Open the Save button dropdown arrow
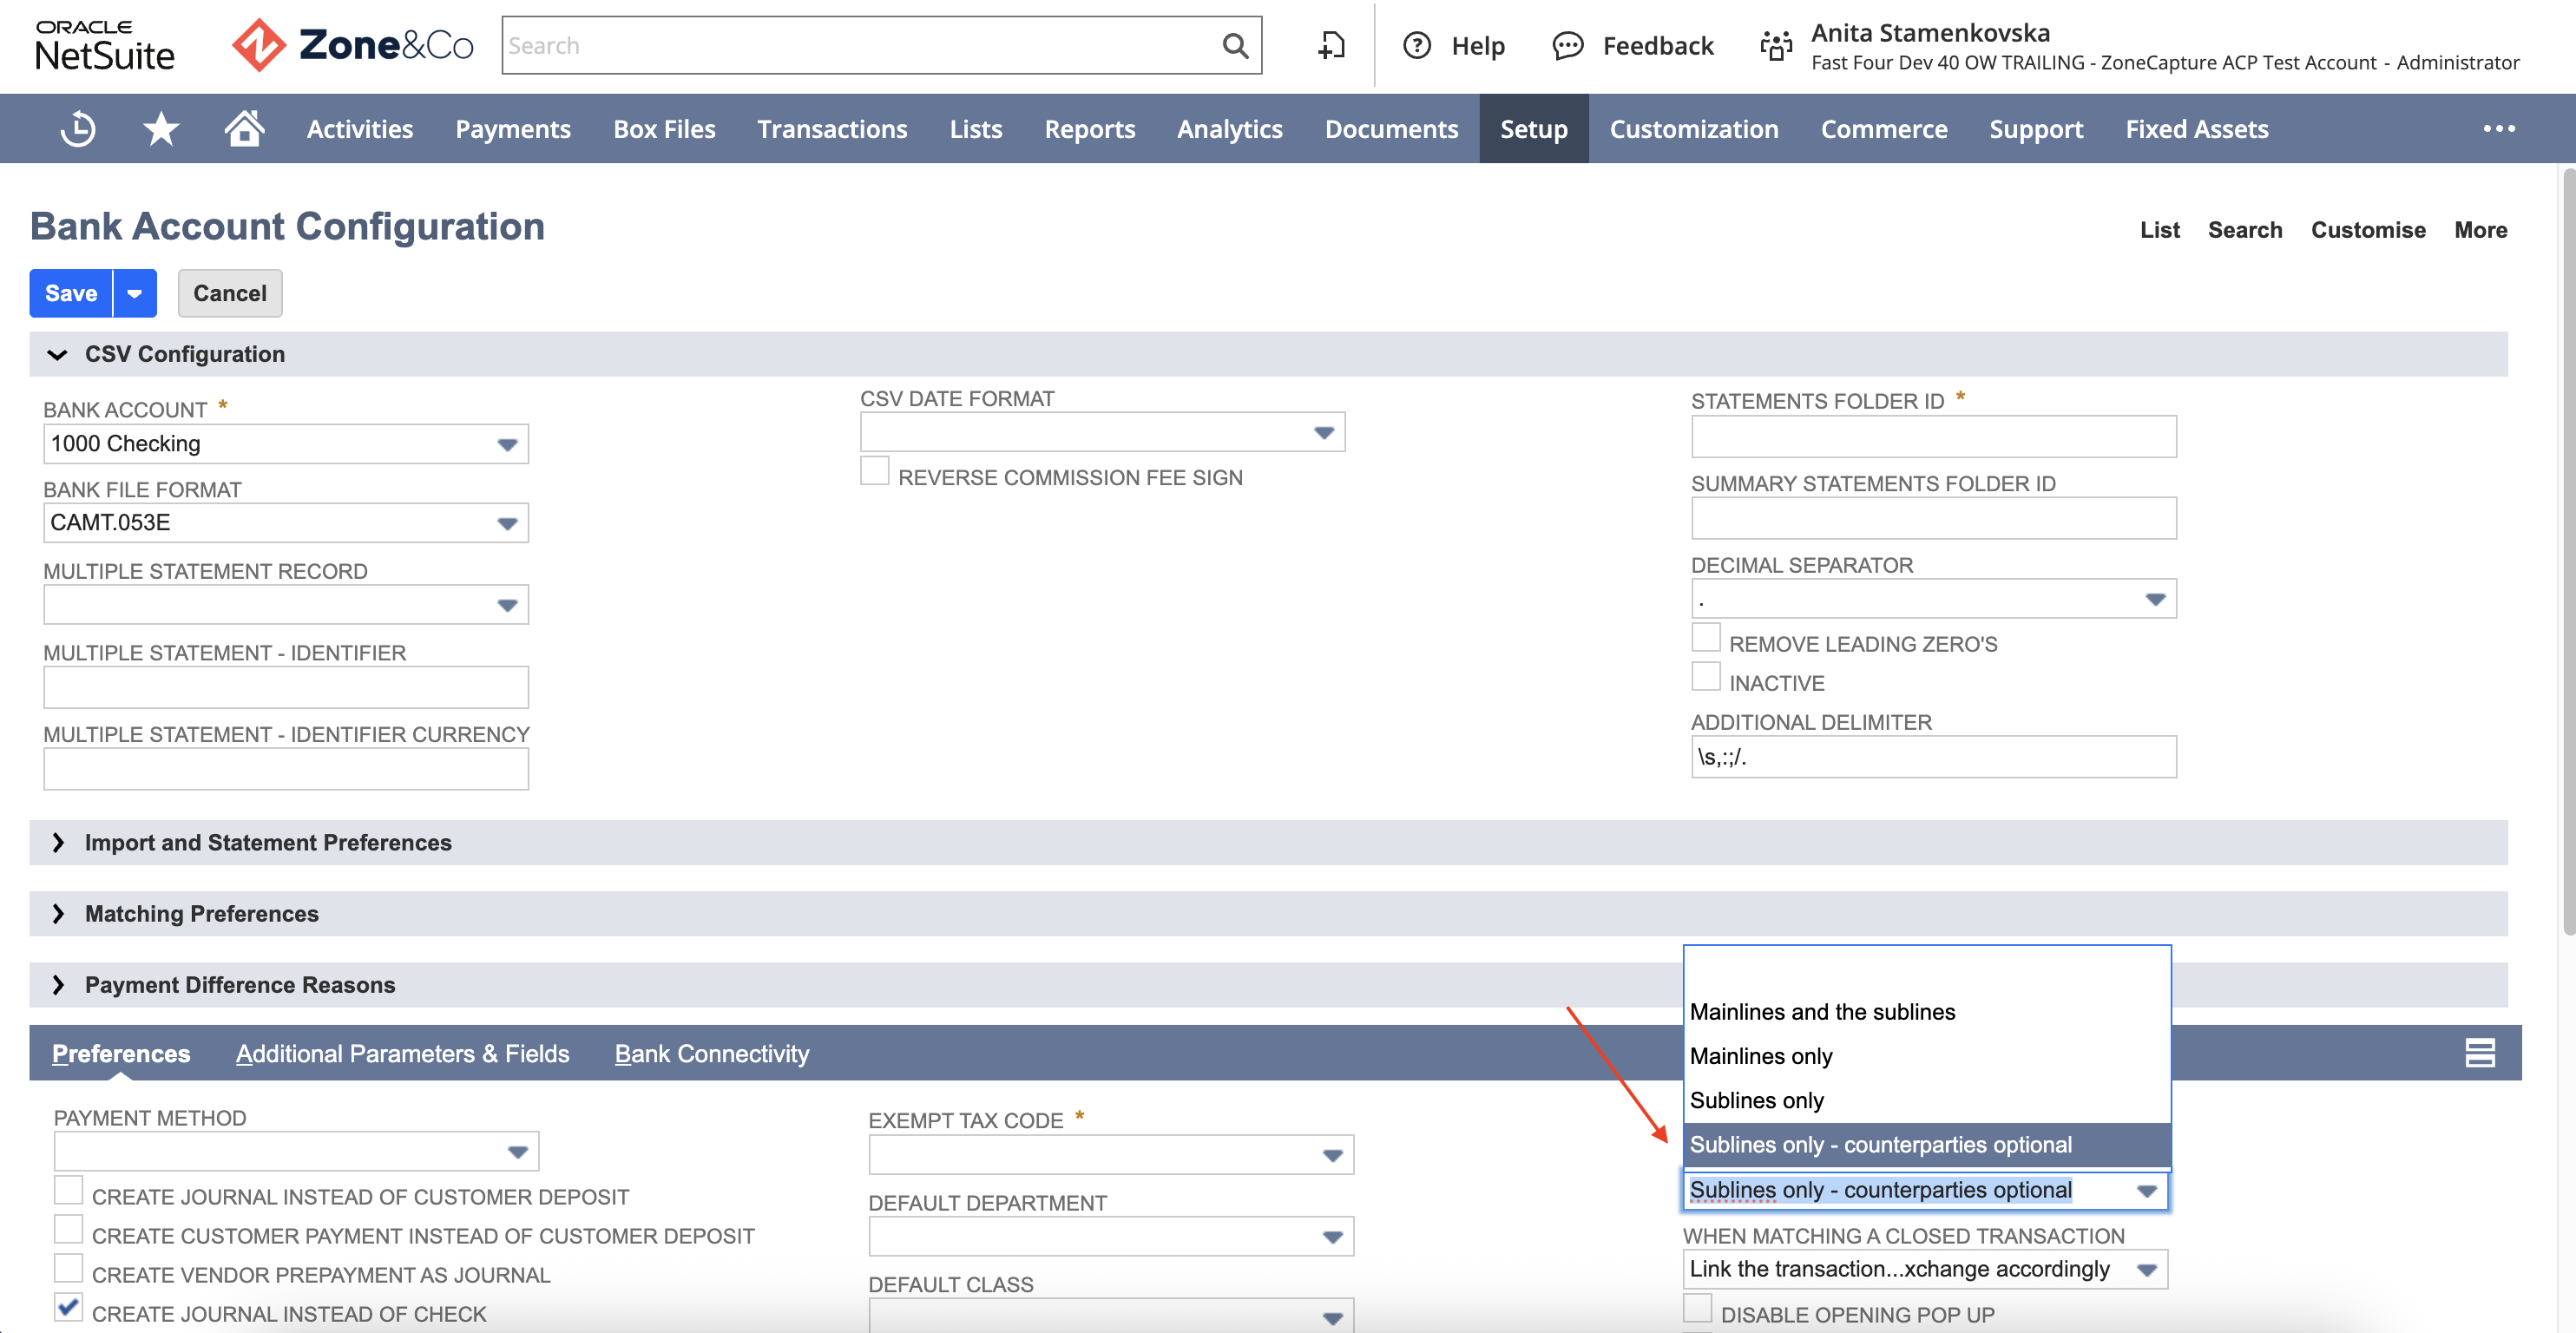This screenshot has height=1333, width=2576. (135, 293)
